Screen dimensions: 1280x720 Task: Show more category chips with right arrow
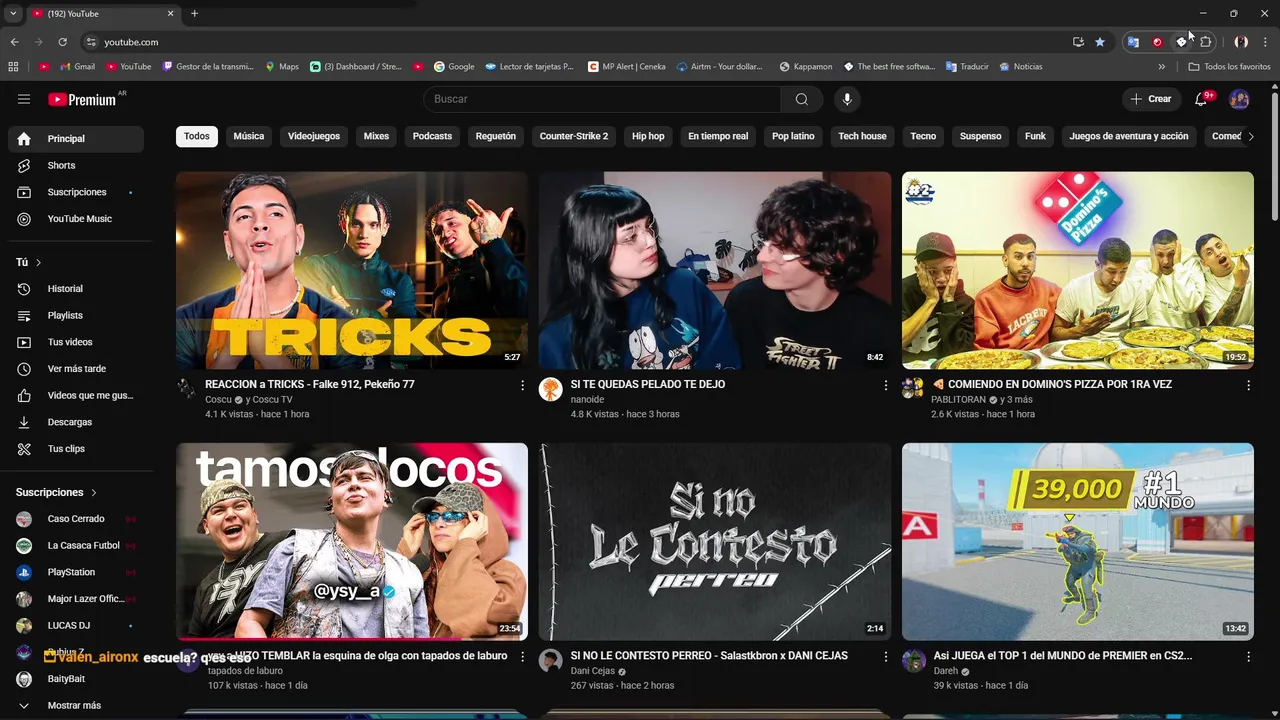1250,137
